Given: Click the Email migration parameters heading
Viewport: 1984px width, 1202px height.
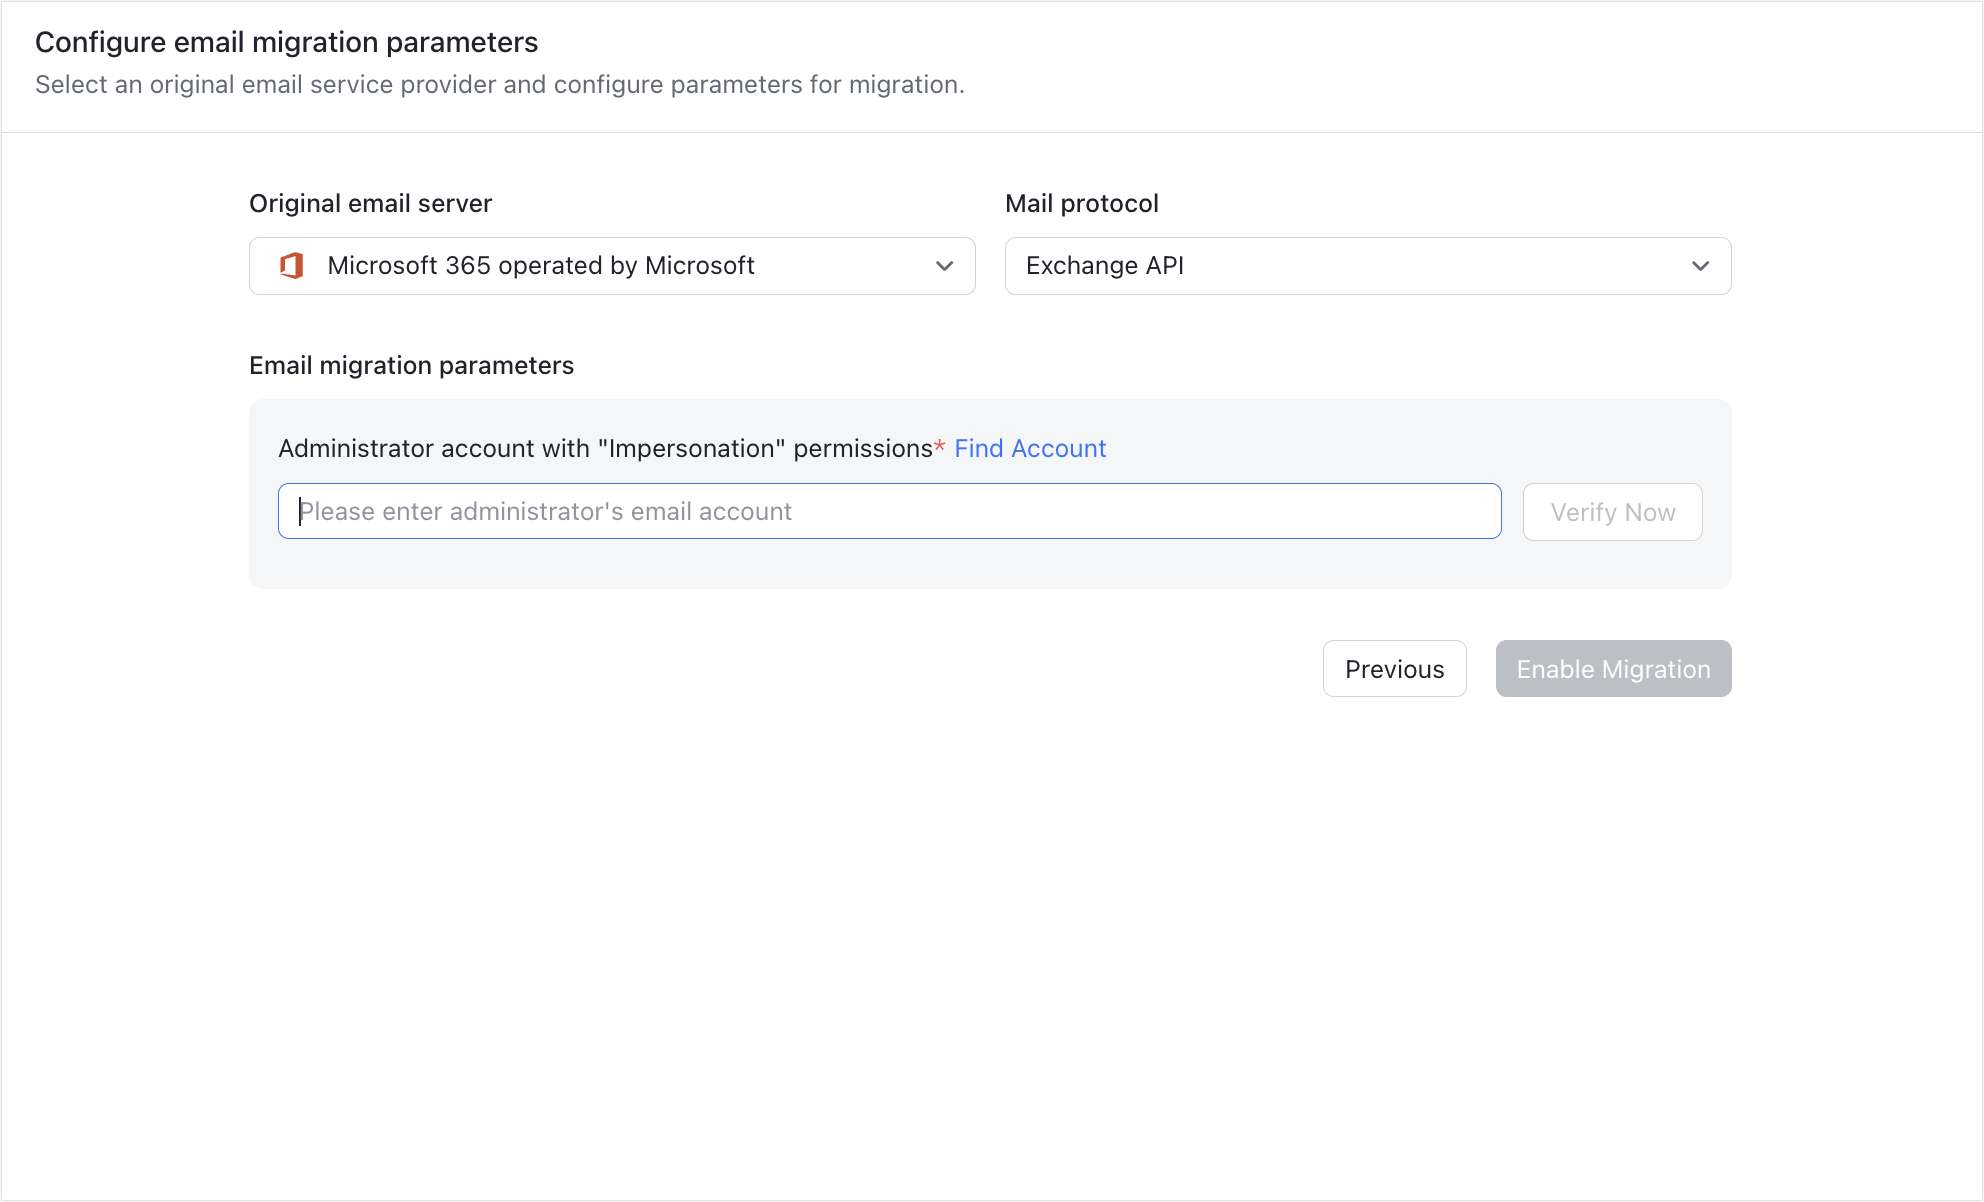Looking at the screenshot, I should point(411,365).
